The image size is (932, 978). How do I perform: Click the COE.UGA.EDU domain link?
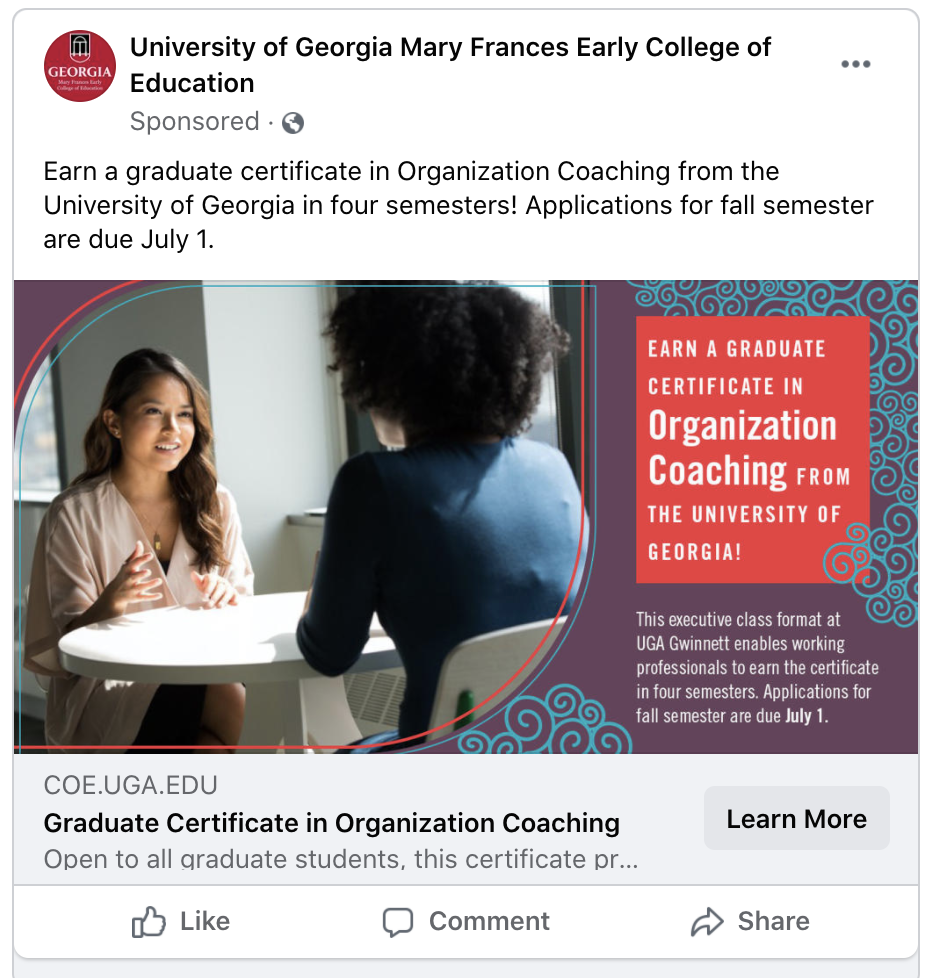point(131,786)
